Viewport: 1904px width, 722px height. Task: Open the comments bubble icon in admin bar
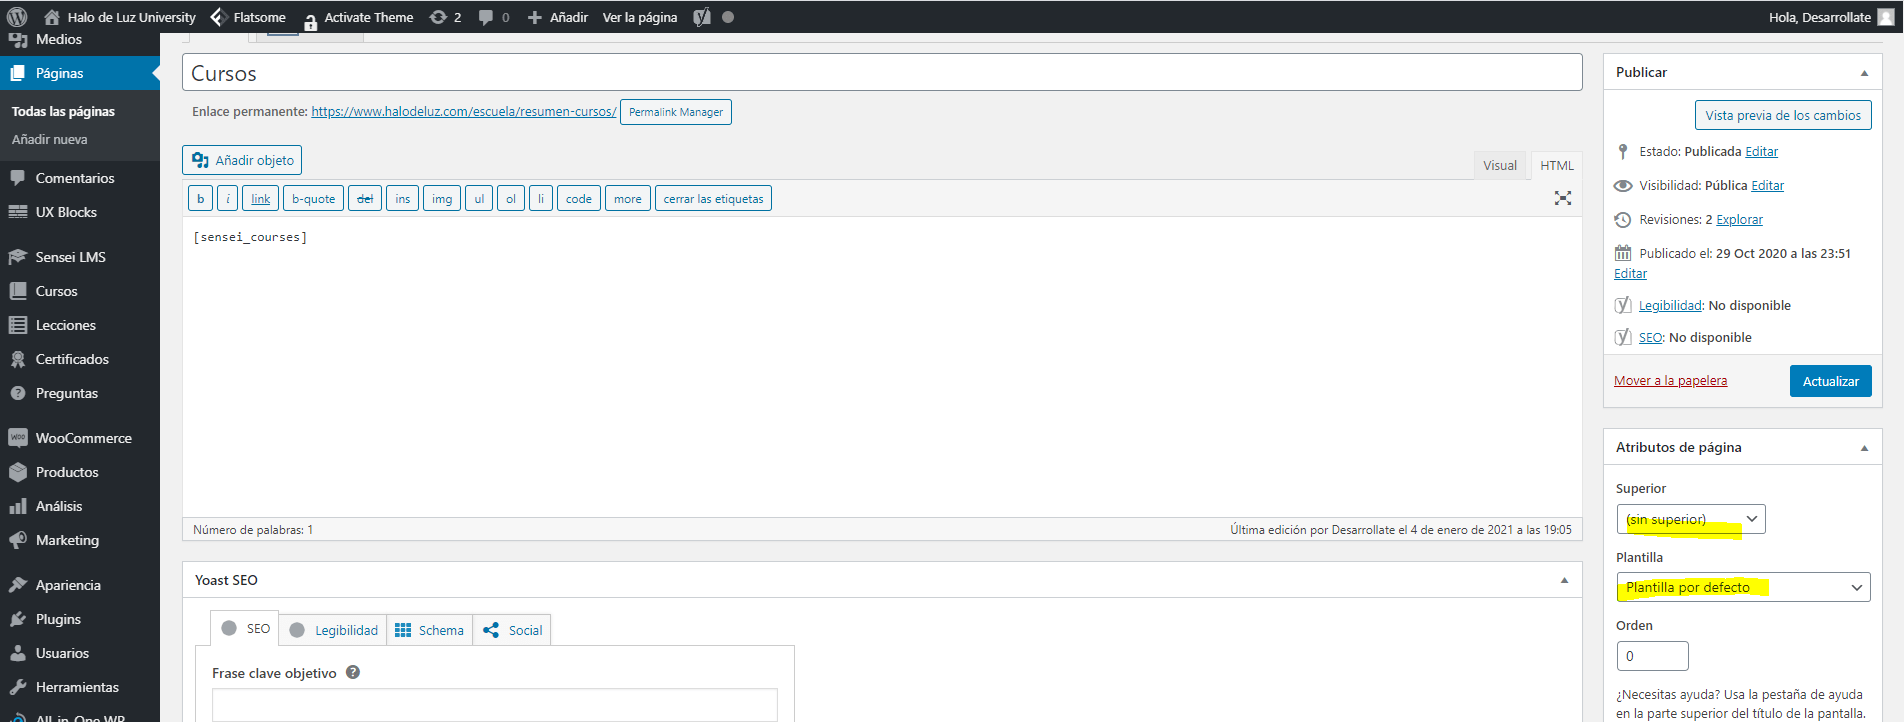[x=486, y=17]
